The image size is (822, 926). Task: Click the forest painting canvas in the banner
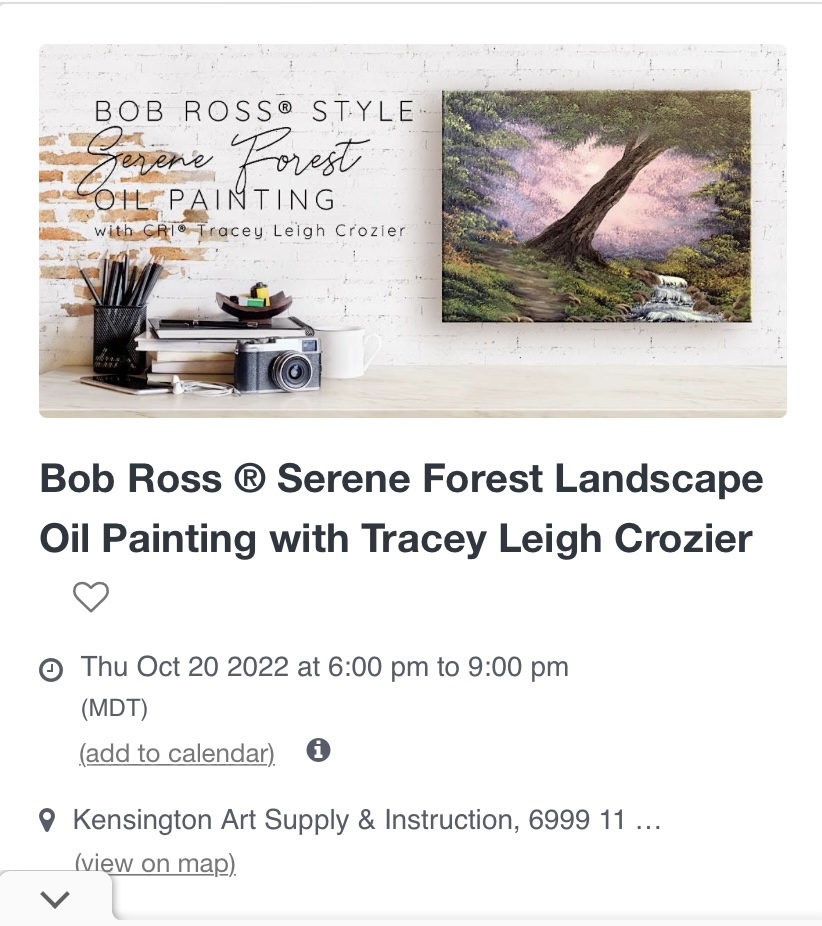pyautogui.click(x=596, y=206)
